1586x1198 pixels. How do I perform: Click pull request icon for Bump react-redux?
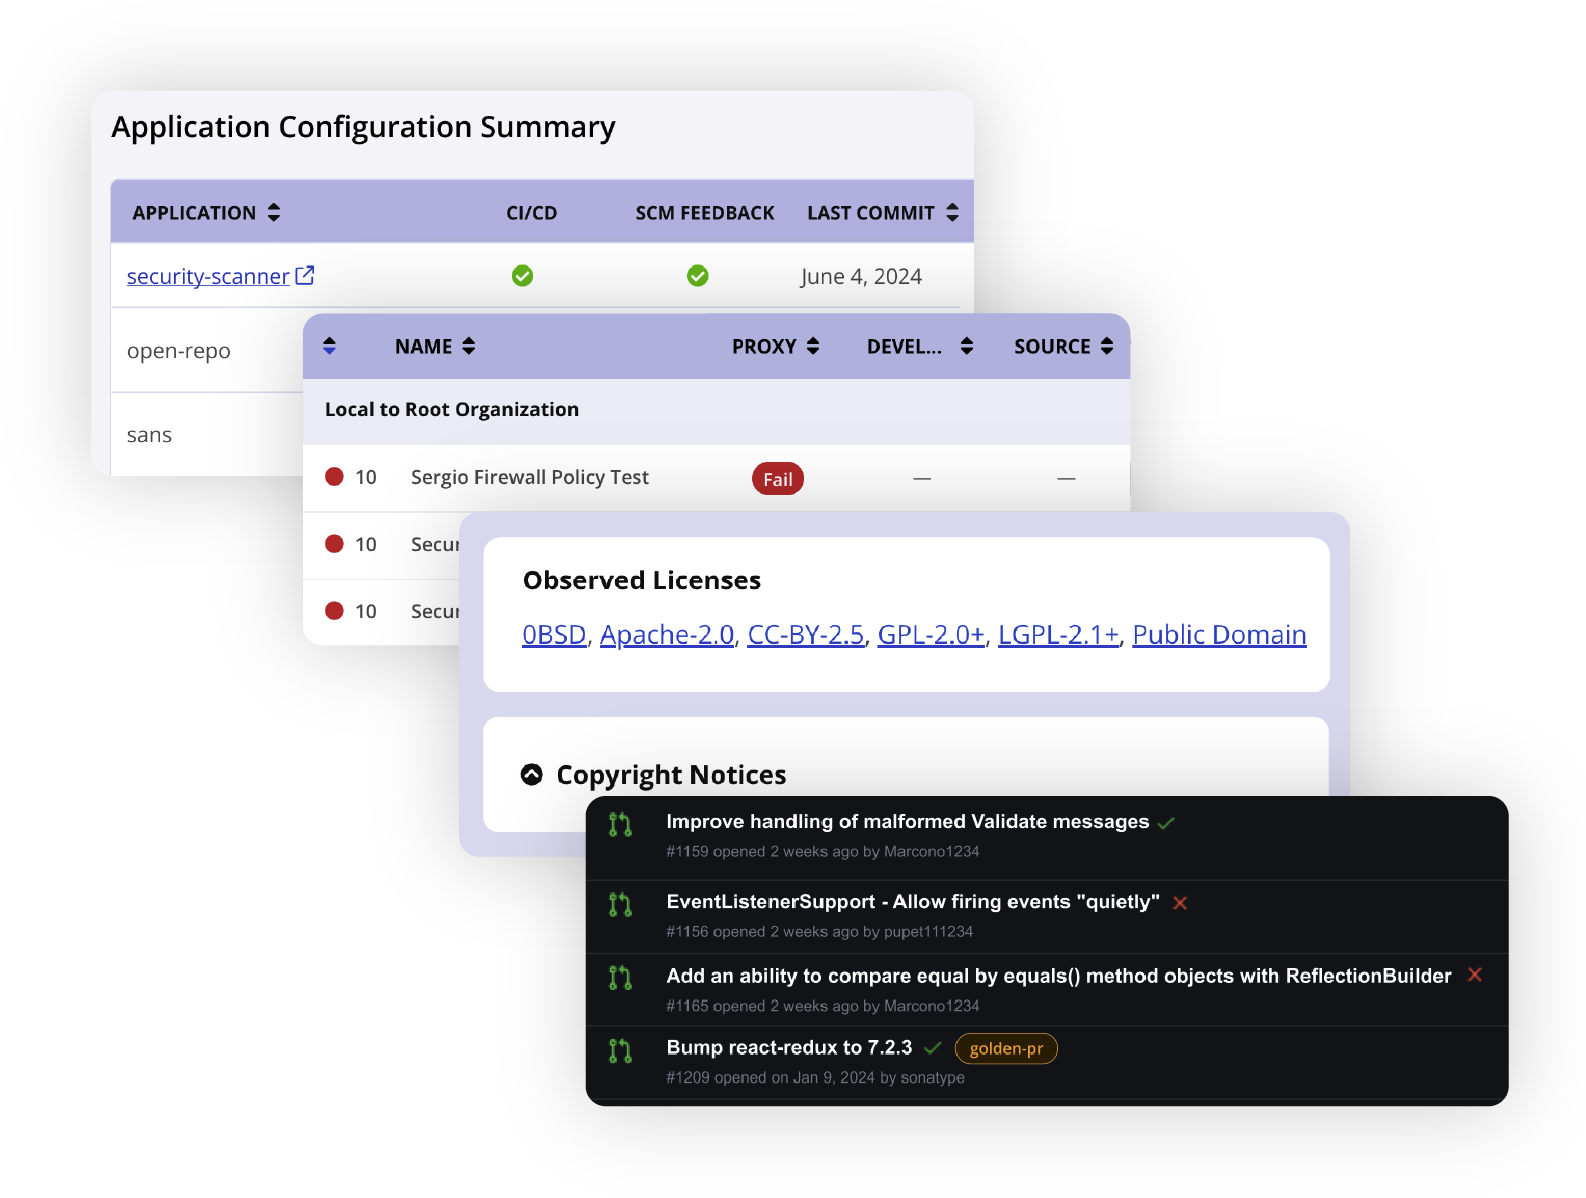click(620, 1051)
